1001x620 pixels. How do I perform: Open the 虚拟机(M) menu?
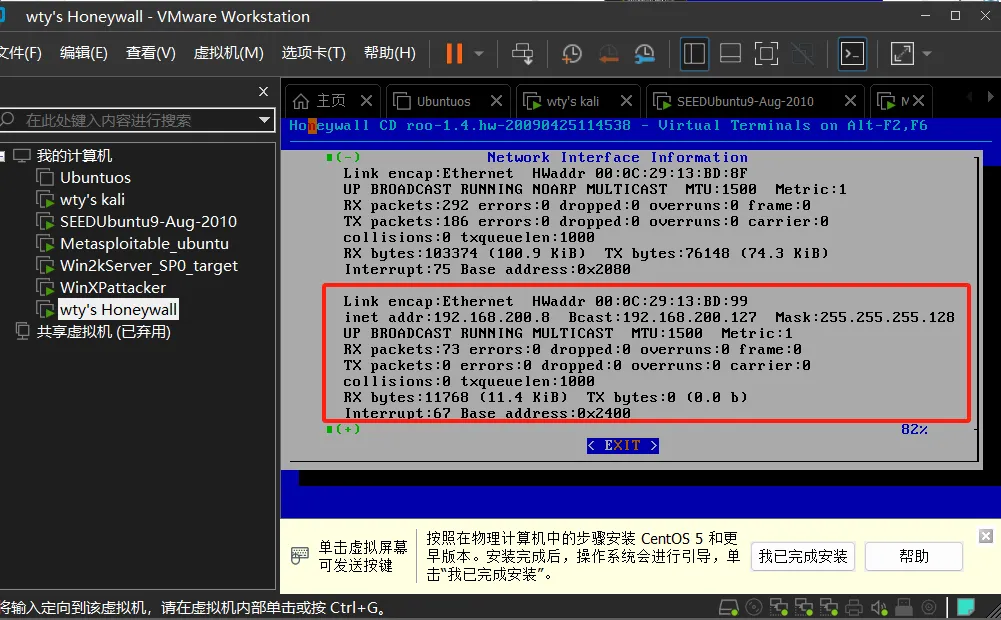pyautogui.click(x=229, y=53)
